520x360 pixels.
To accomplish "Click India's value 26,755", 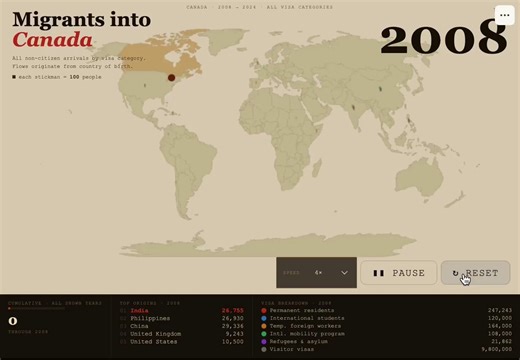I will click(233, 310).
